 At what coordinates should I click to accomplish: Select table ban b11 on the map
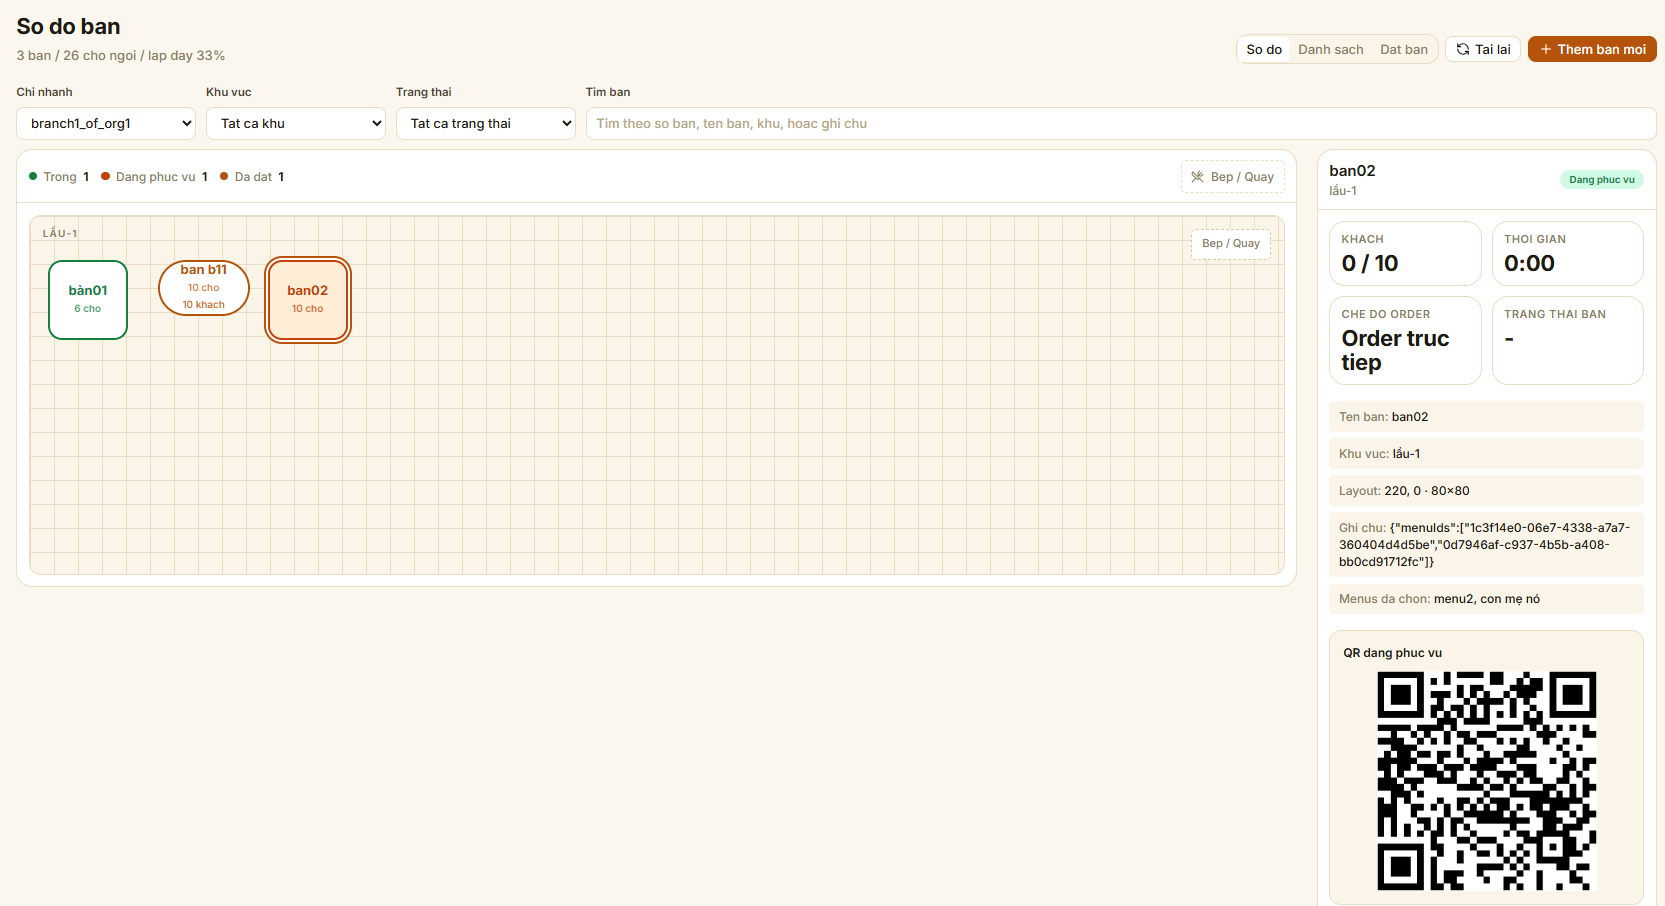[204, 288]
